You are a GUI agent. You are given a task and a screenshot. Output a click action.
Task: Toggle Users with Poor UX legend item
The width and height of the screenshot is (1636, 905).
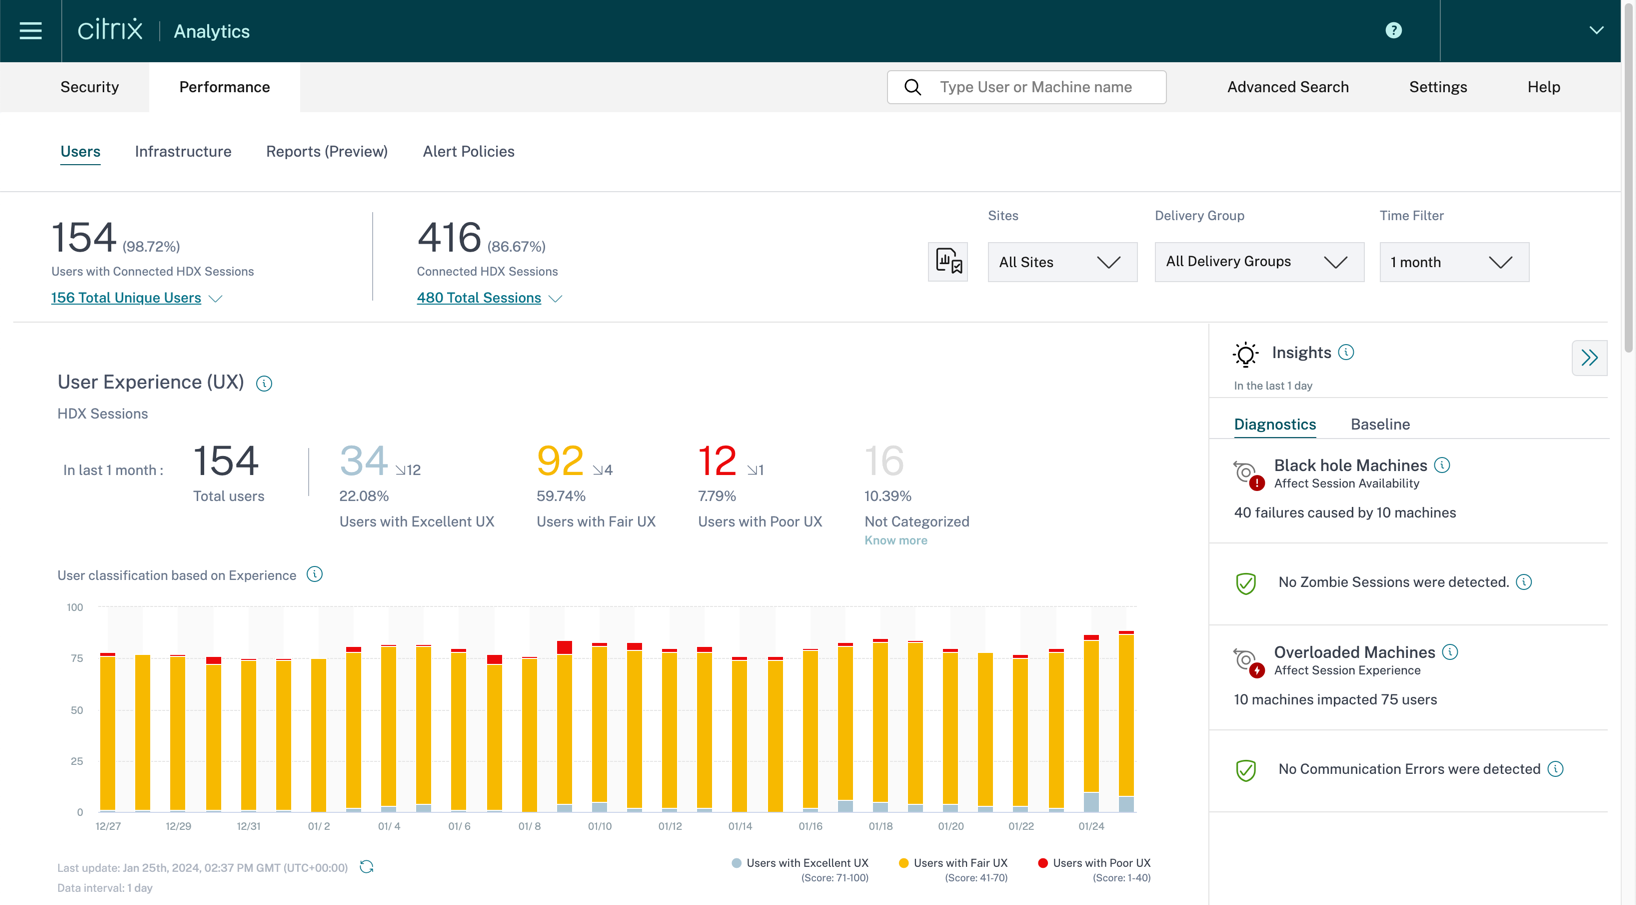tap(1100, 863)
